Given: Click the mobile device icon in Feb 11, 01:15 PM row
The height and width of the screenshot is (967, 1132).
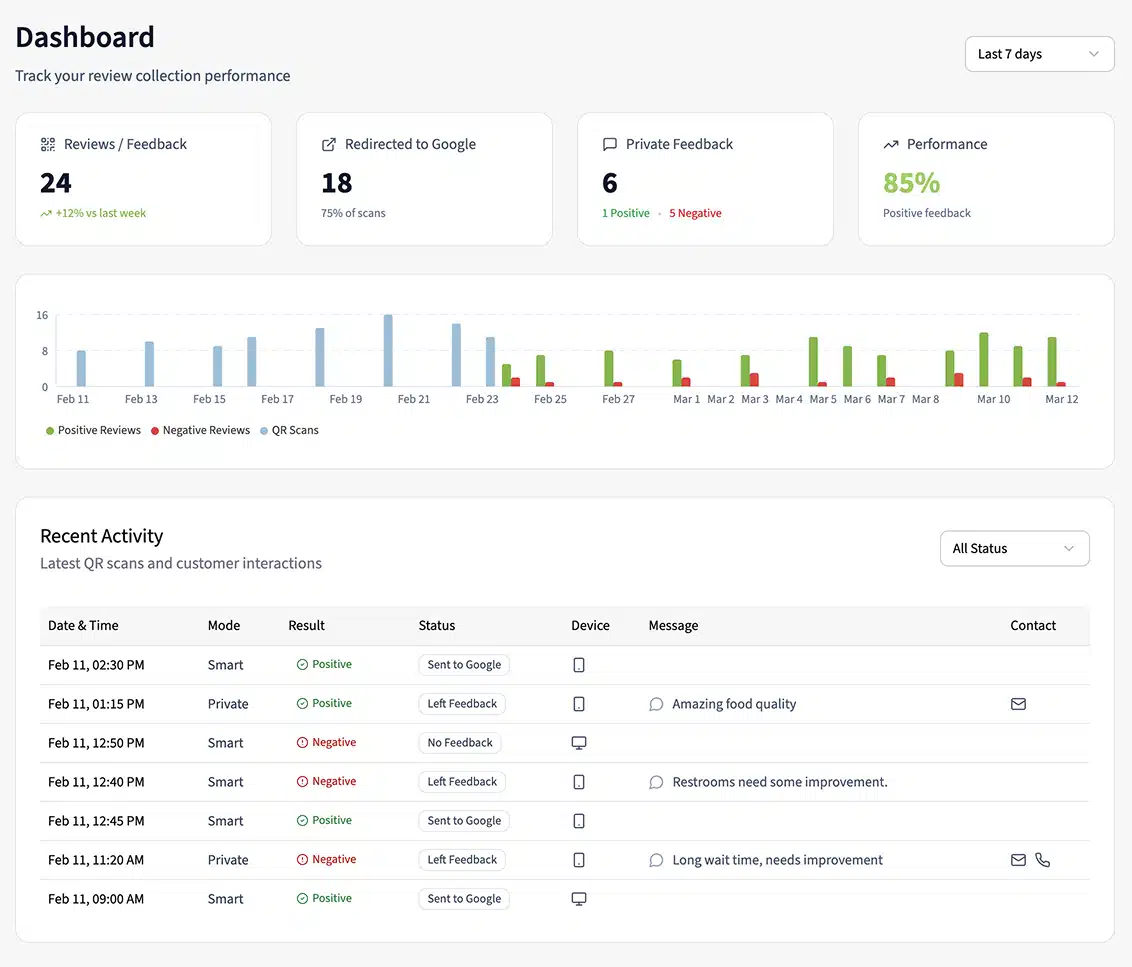Looking at the screenshot, I should [579, 704].
